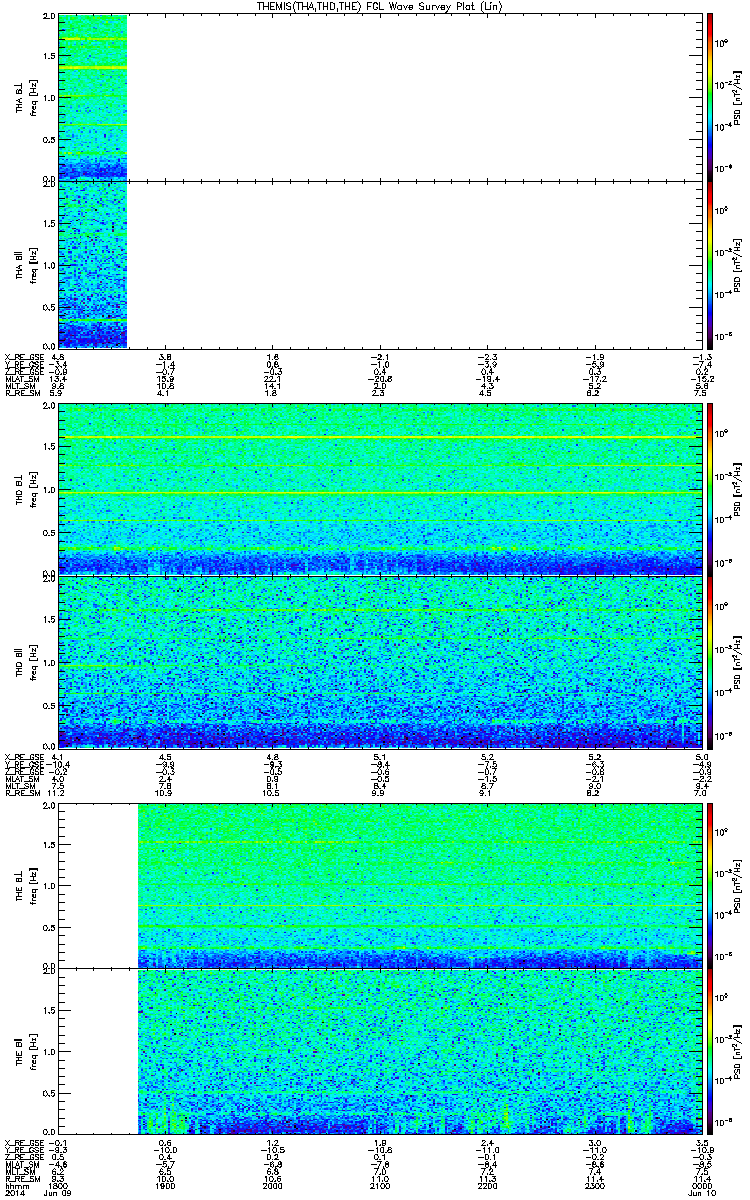Click the PSD [nT²/Hz] label of THD BL
This screenshot has height=1200, width=750.
pyautogui.click(x=739, y=488)
